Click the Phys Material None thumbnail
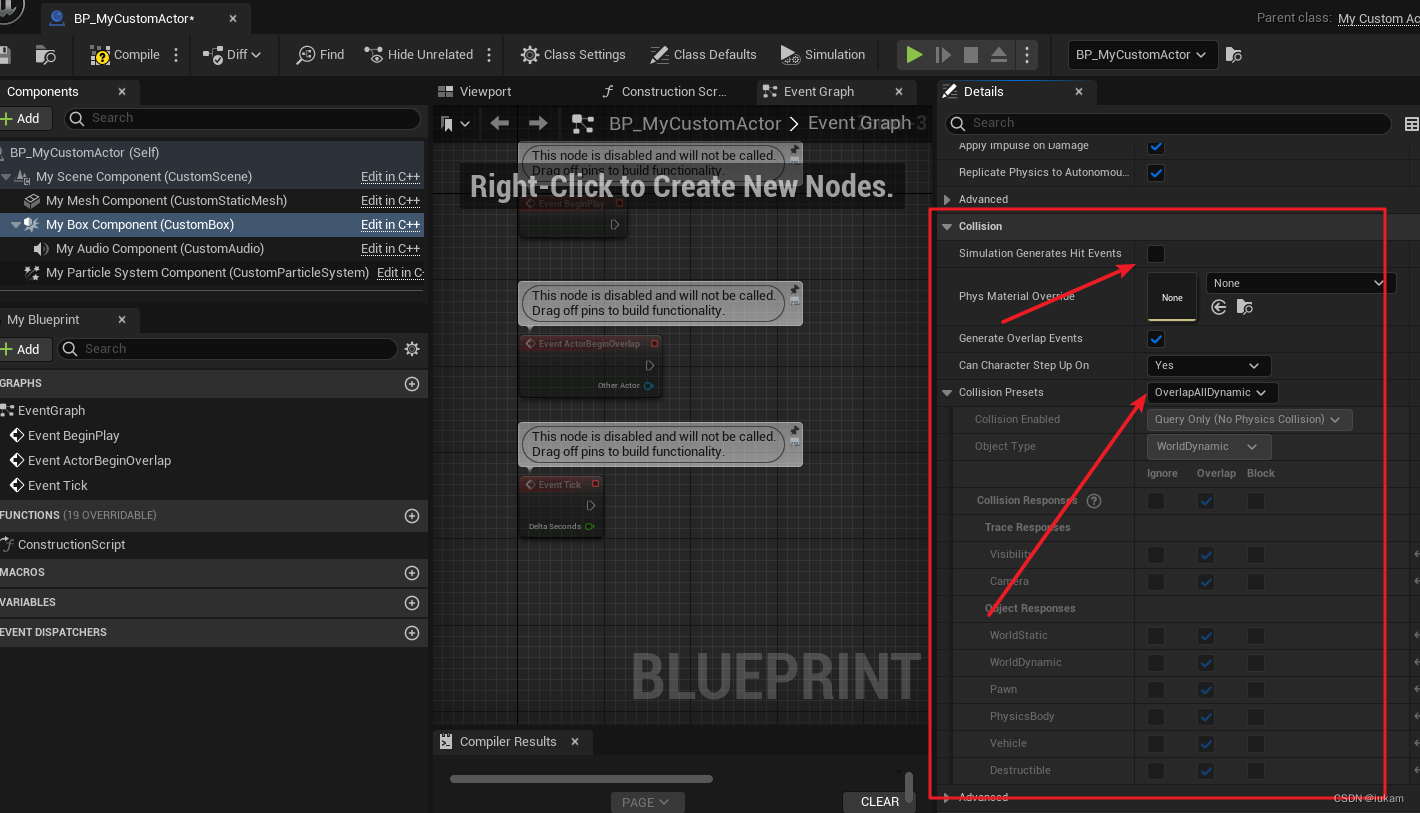Image resolution: width=1420 pixels, height=813 pixels. 1172,297
